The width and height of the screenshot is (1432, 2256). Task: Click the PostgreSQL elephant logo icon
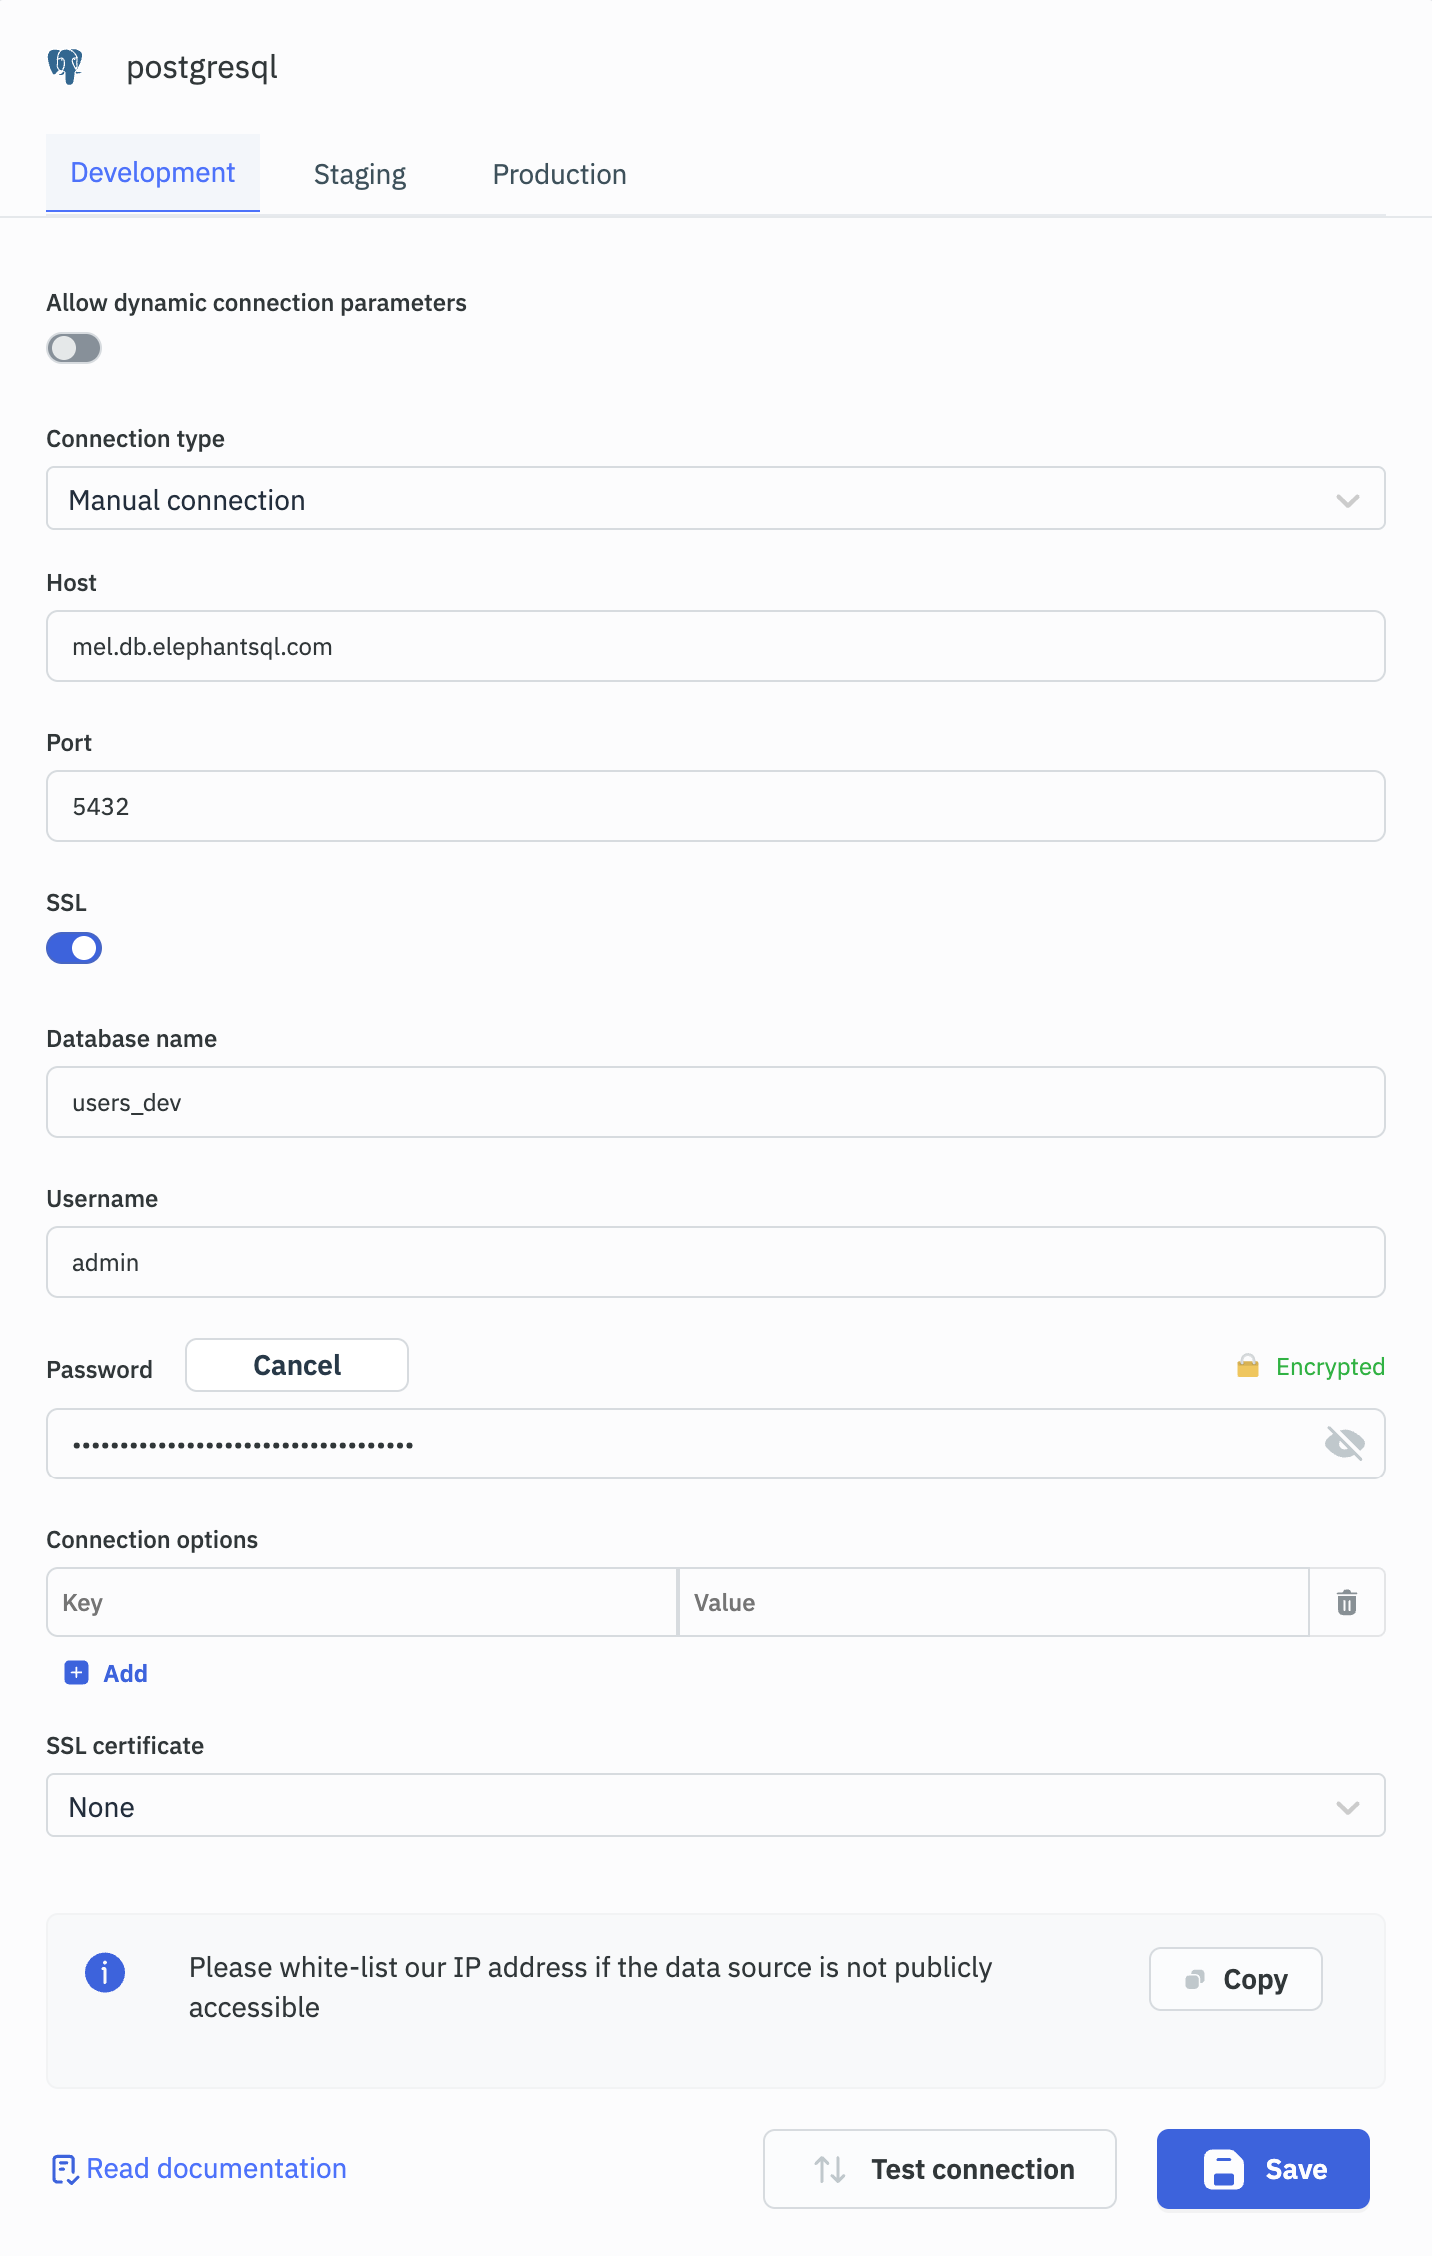tap(65, 67)
